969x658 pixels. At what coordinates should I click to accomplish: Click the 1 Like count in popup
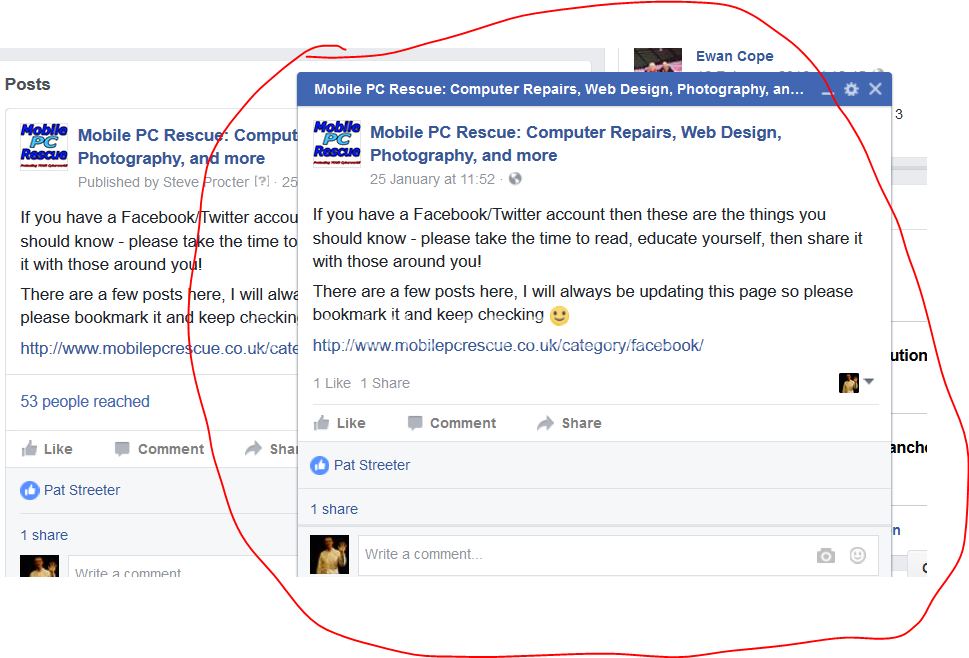(x=332, y=383)
